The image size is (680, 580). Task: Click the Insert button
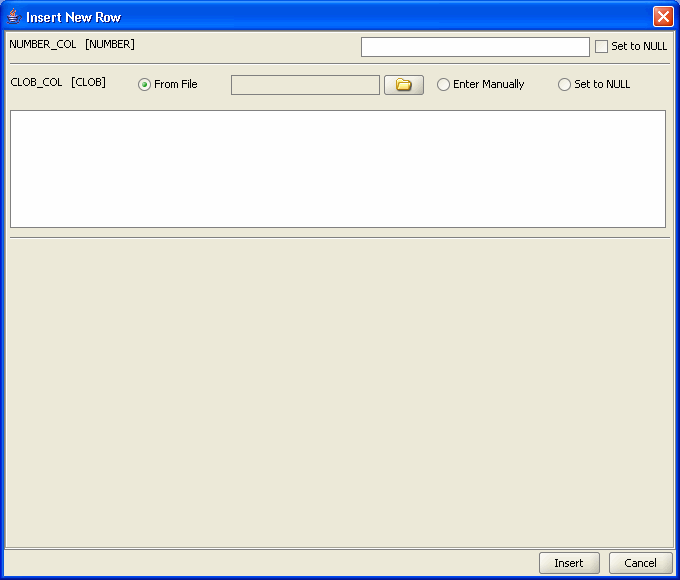click(569, 563)
